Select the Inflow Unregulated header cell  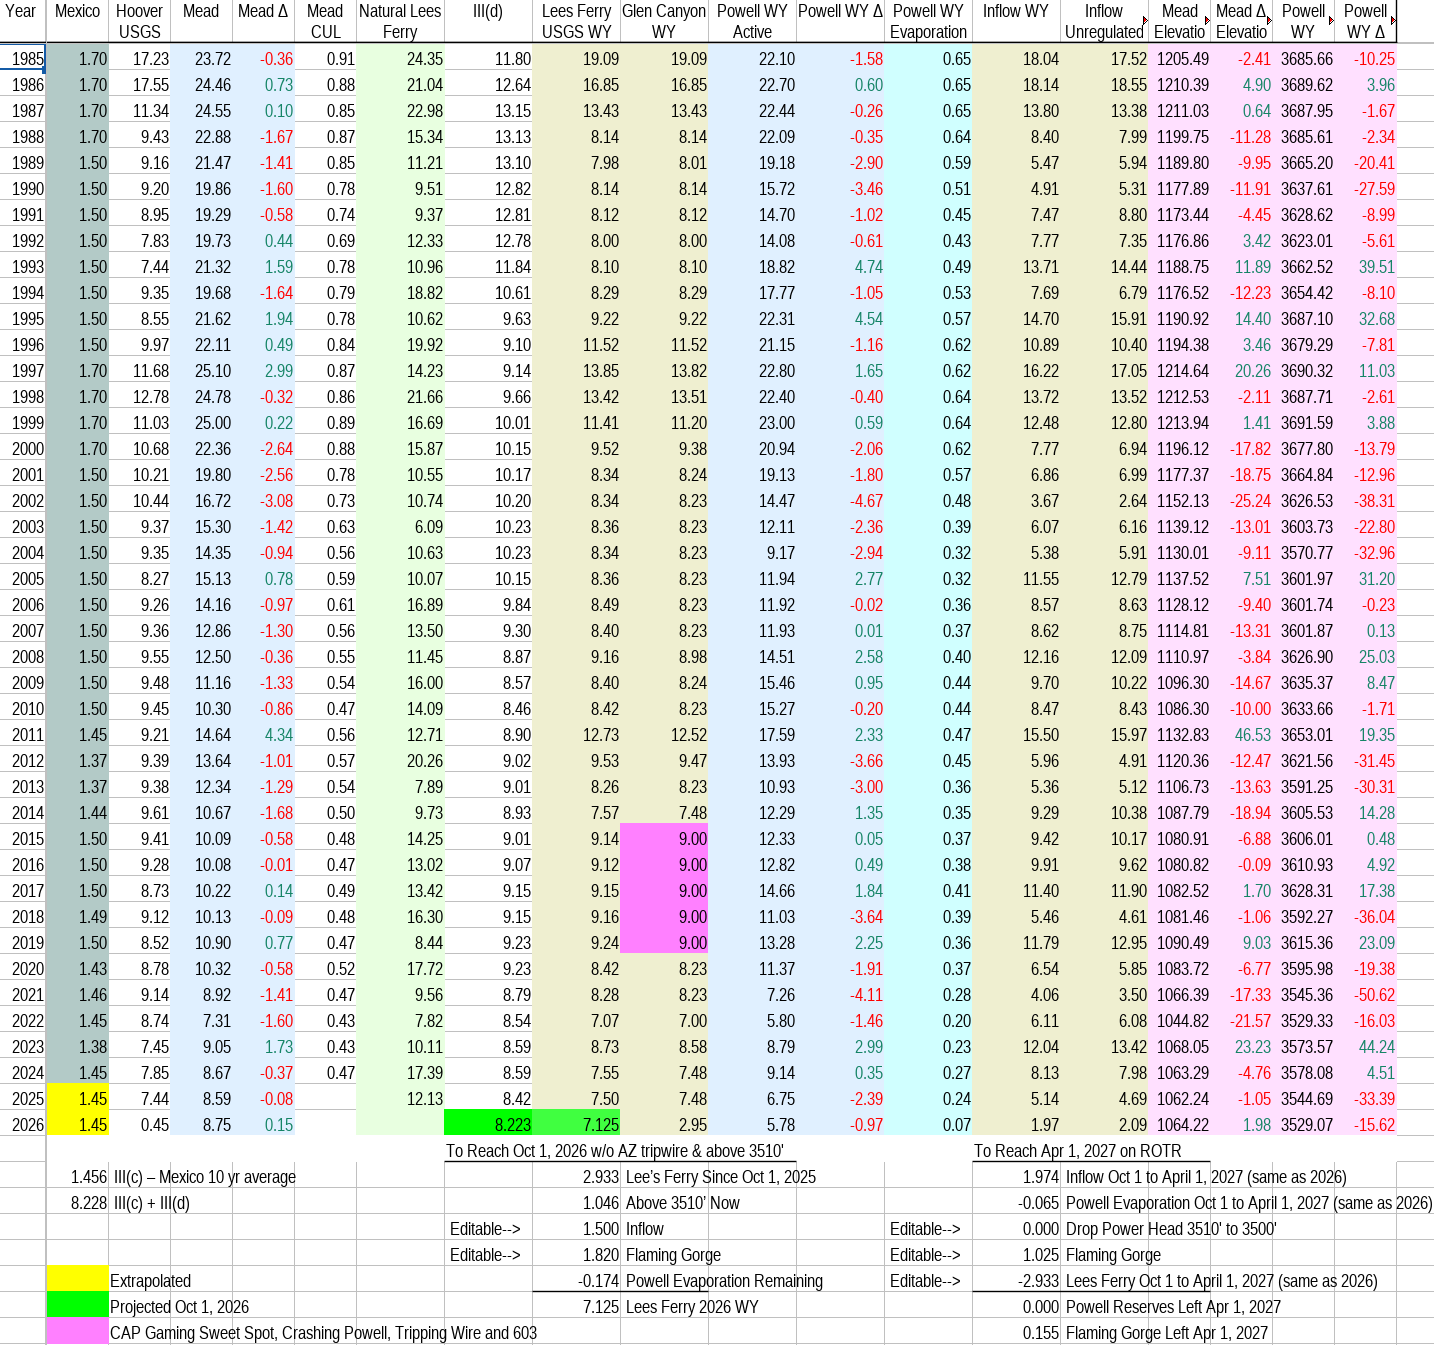[x=1104, y=21]
